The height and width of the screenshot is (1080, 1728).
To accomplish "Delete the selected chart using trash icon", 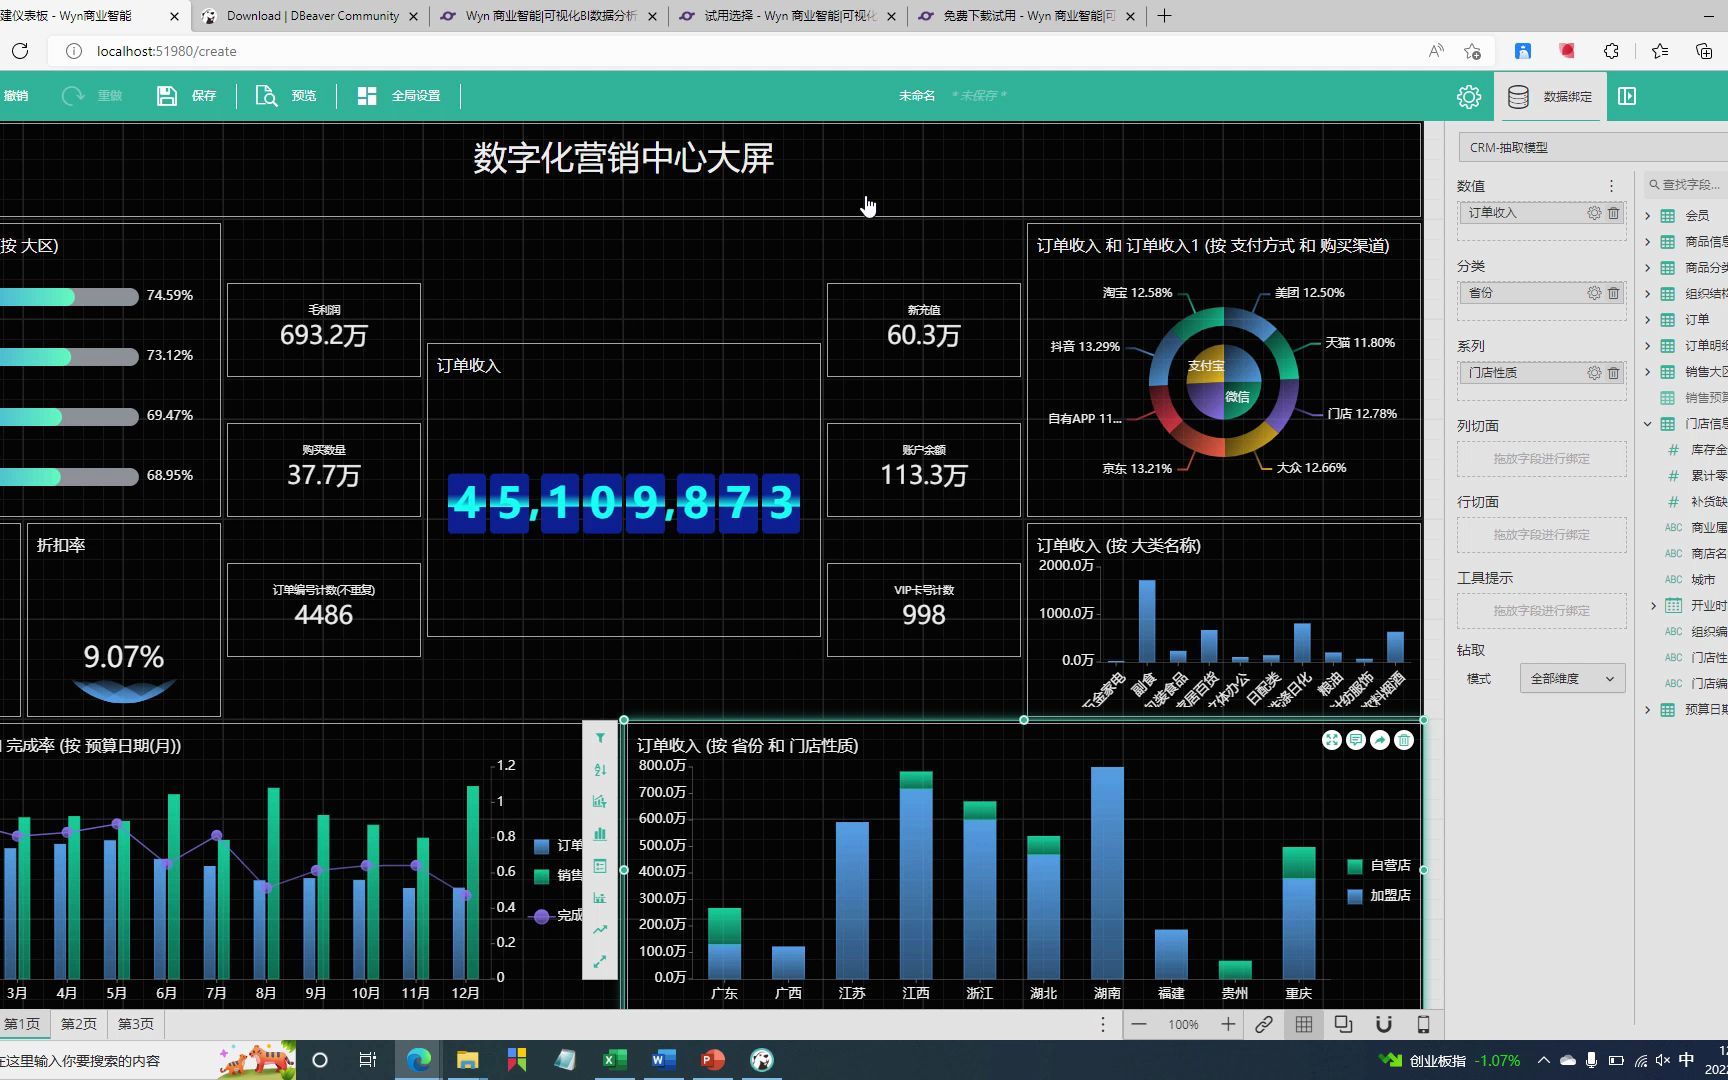I will pos(1404,740).
